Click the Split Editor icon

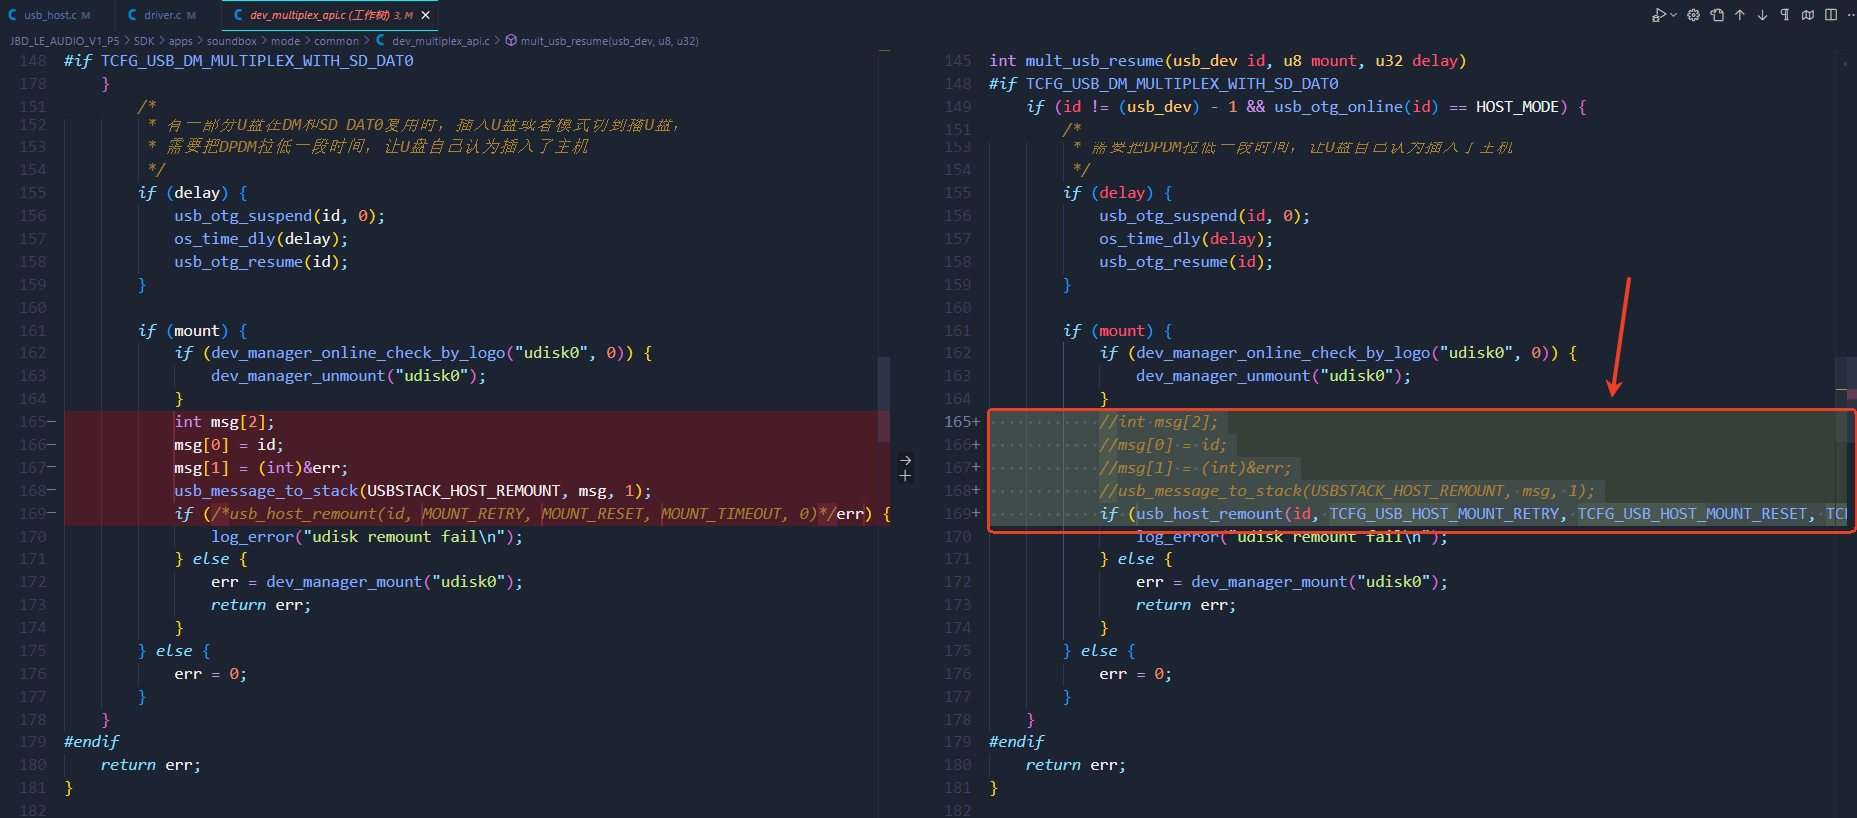coord(1831,15)
